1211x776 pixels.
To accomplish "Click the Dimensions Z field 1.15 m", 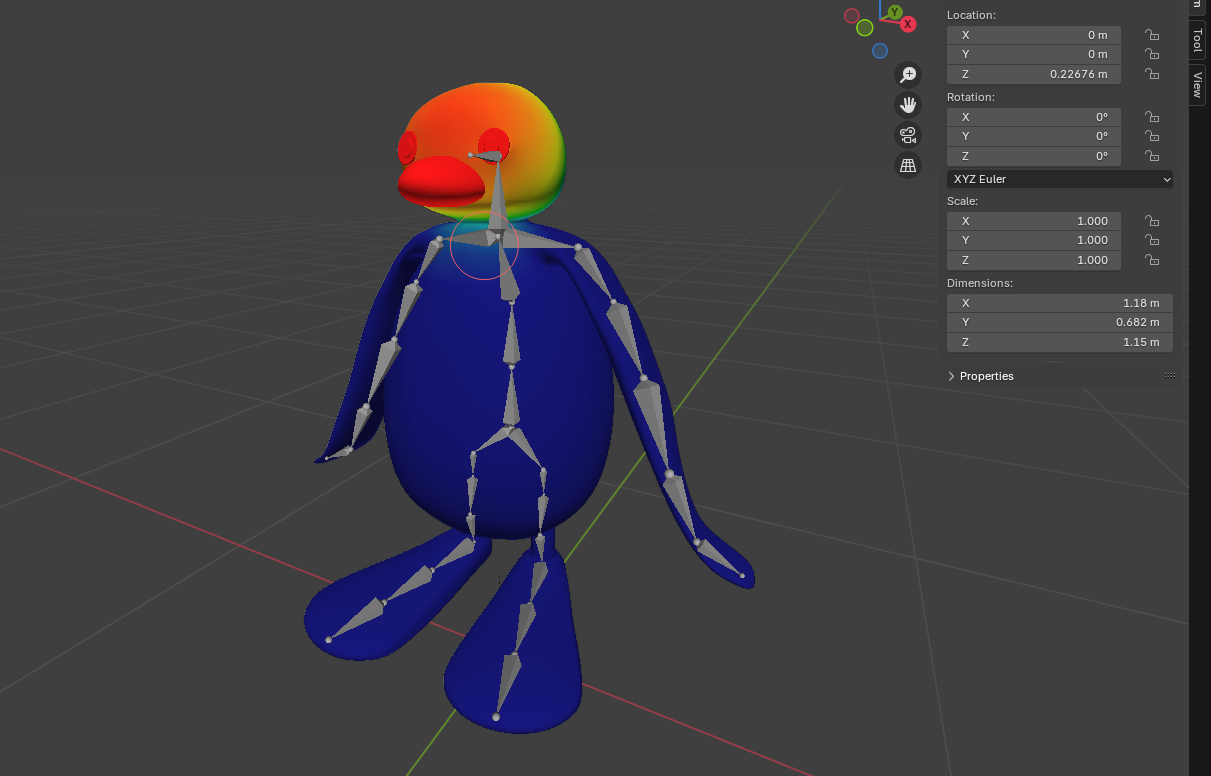I will [x=1060, y=342].
